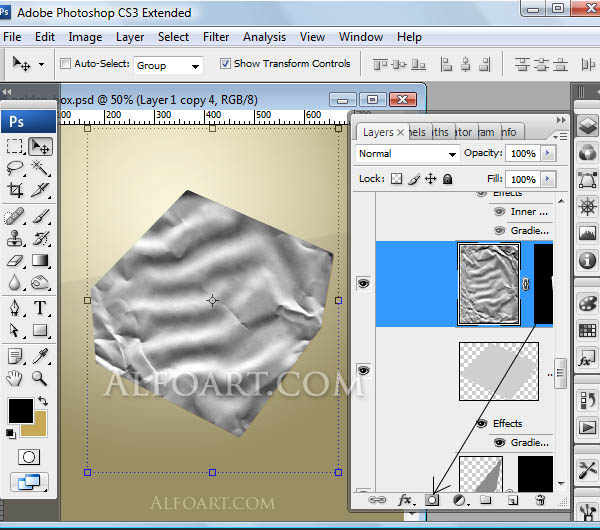The height and width of the screenshot is (530, 600).
Task: Select the Magic Wand tool
Action: (40, 168)
